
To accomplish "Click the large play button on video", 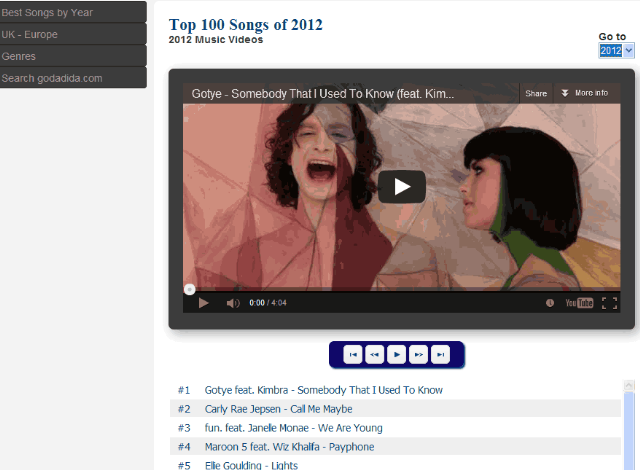I will [402, 187].
